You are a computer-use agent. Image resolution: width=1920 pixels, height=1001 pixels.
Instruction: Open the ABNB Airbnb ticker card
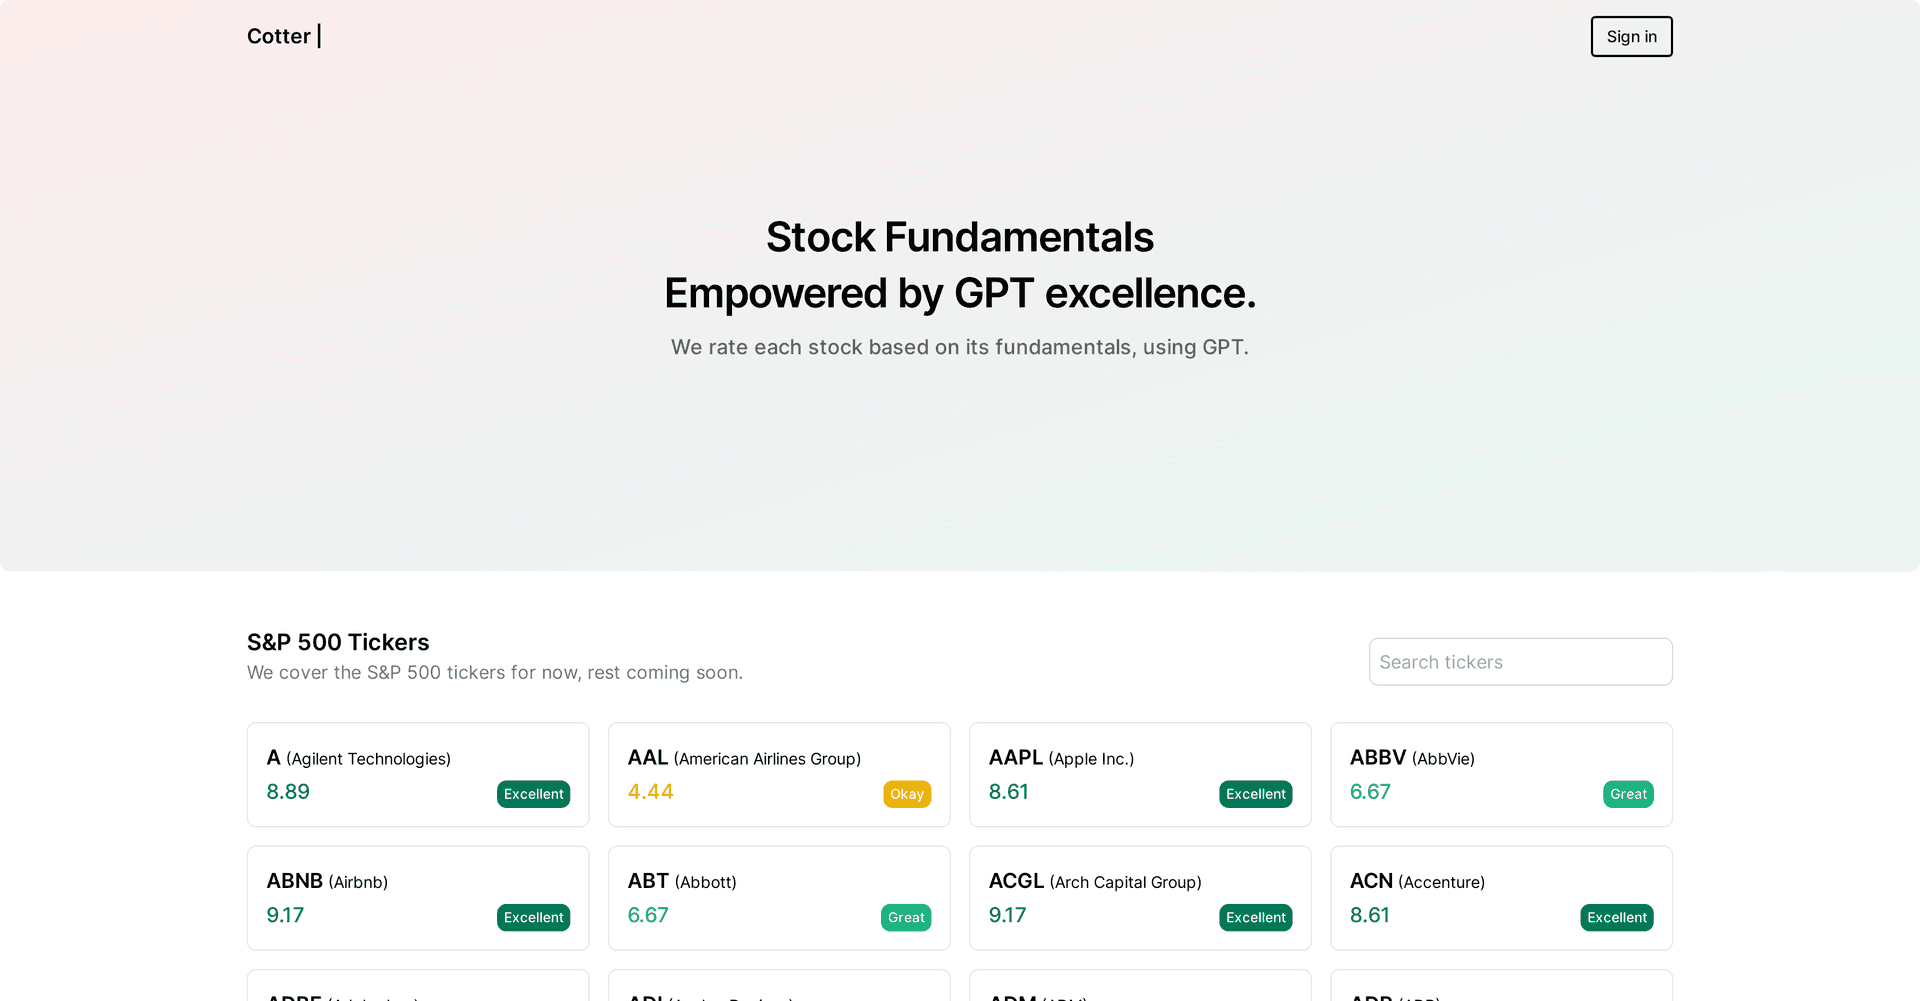(418, 898)
